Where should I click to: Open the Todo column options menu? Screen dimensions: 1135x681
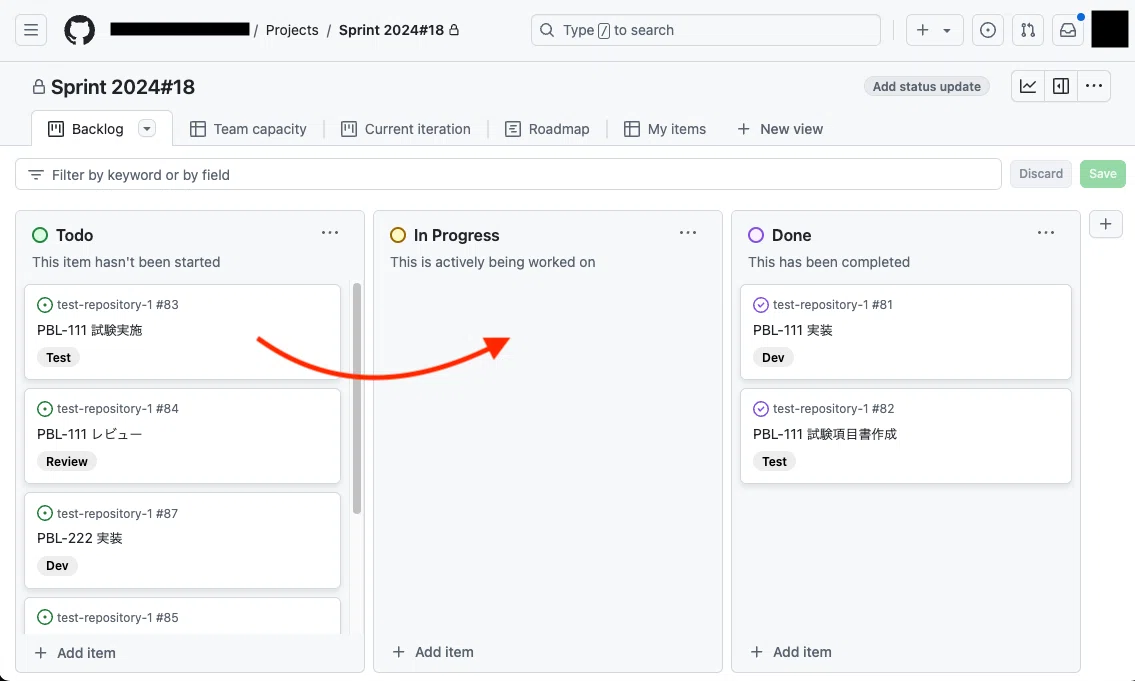[330, 233]
